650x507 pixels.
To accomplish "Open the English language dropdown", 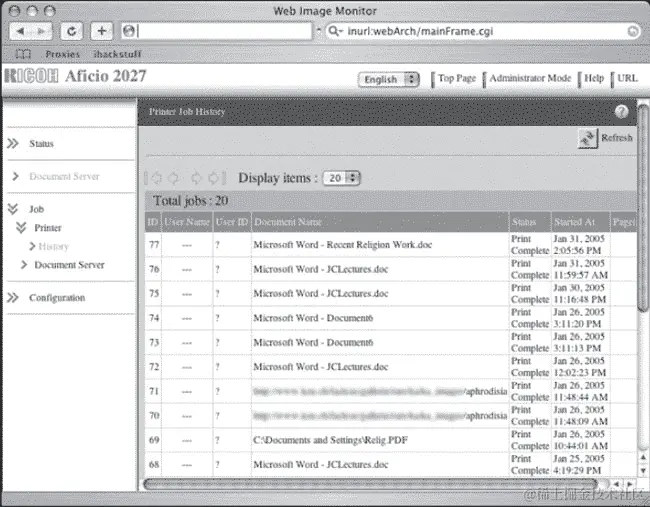I will 389,79.
